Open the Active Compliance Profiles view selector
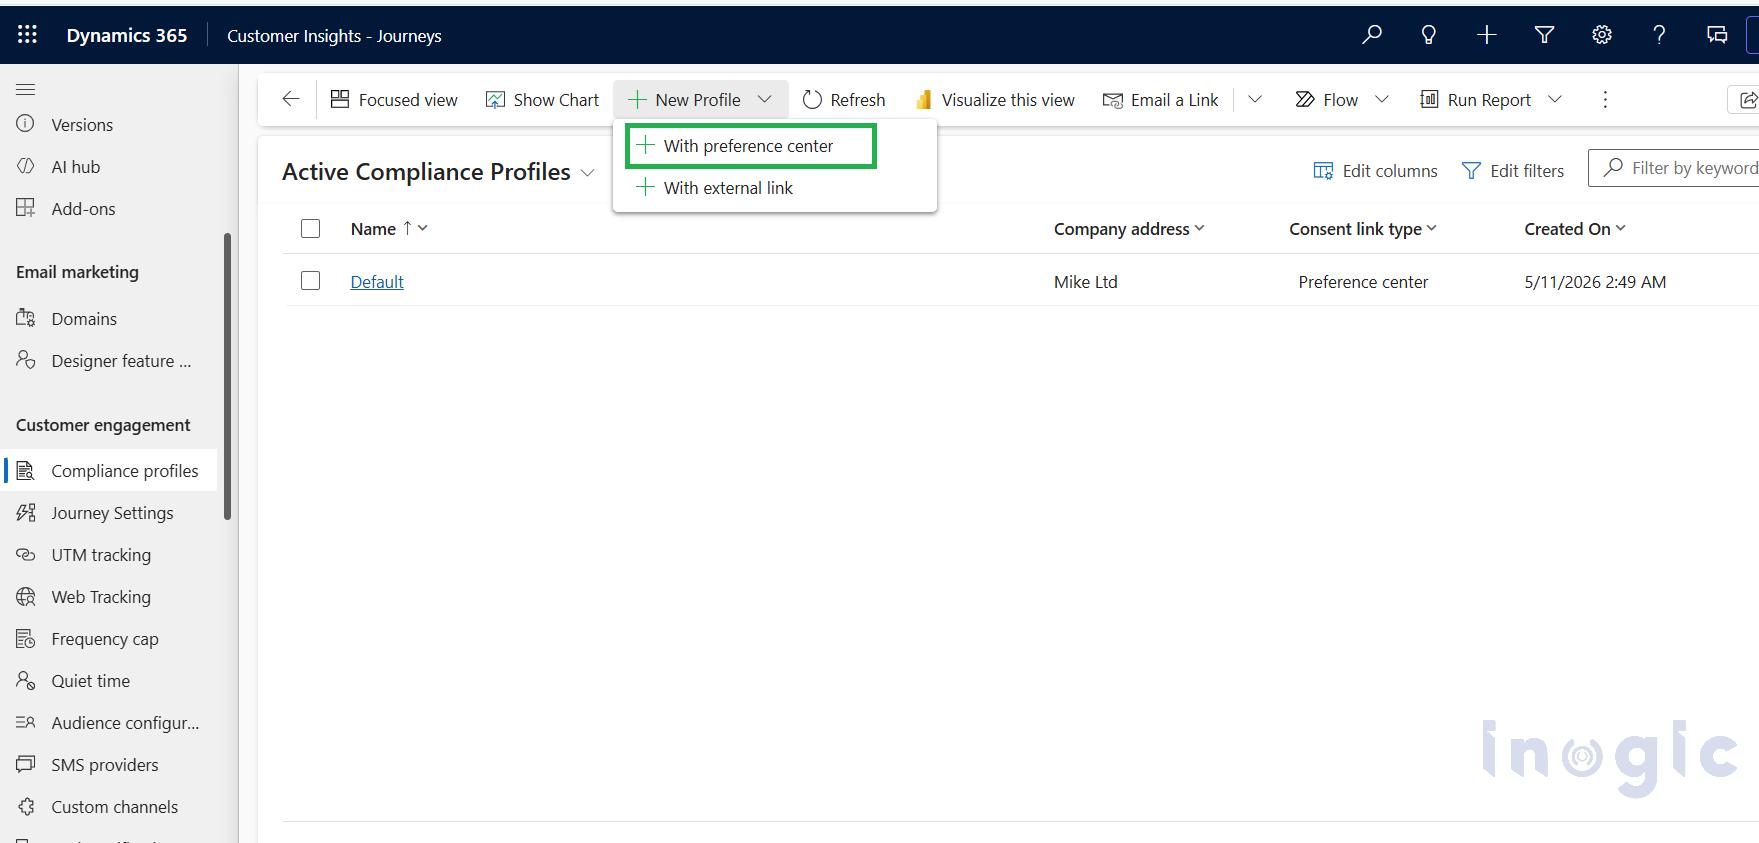1759x843 pixels. (x=438, y=172)
